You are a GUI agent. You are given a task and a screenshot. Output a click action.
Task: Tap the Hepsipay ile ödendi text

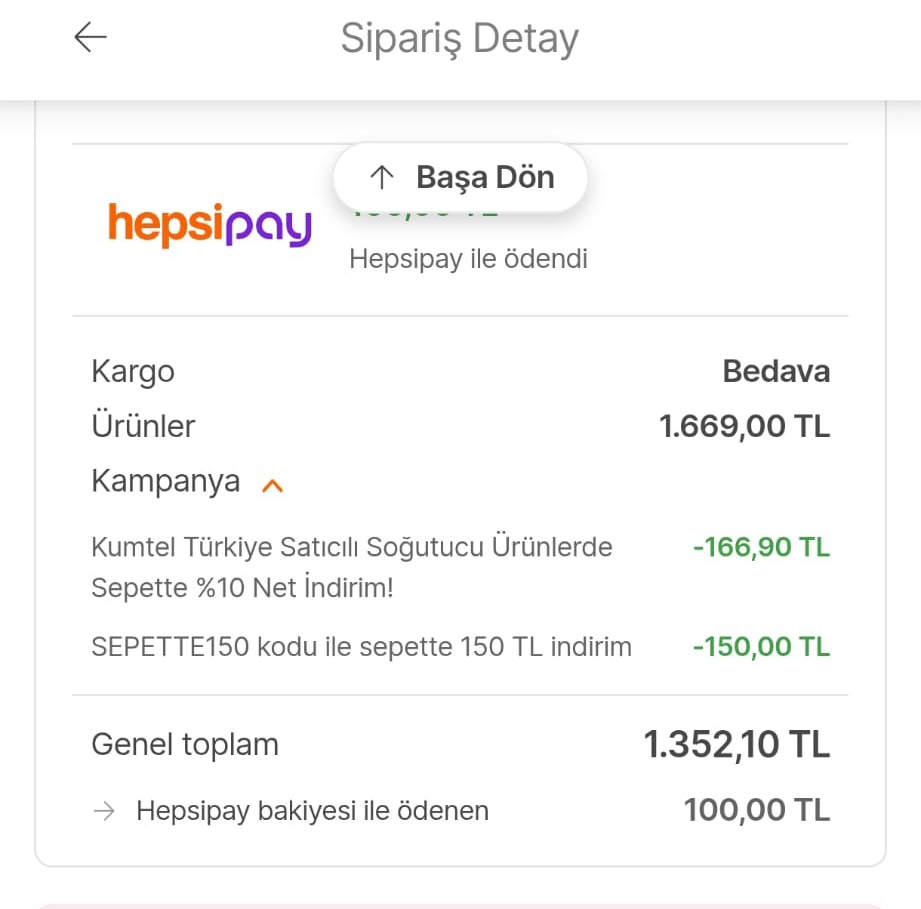pyautogui.click(x=468, y=259)
